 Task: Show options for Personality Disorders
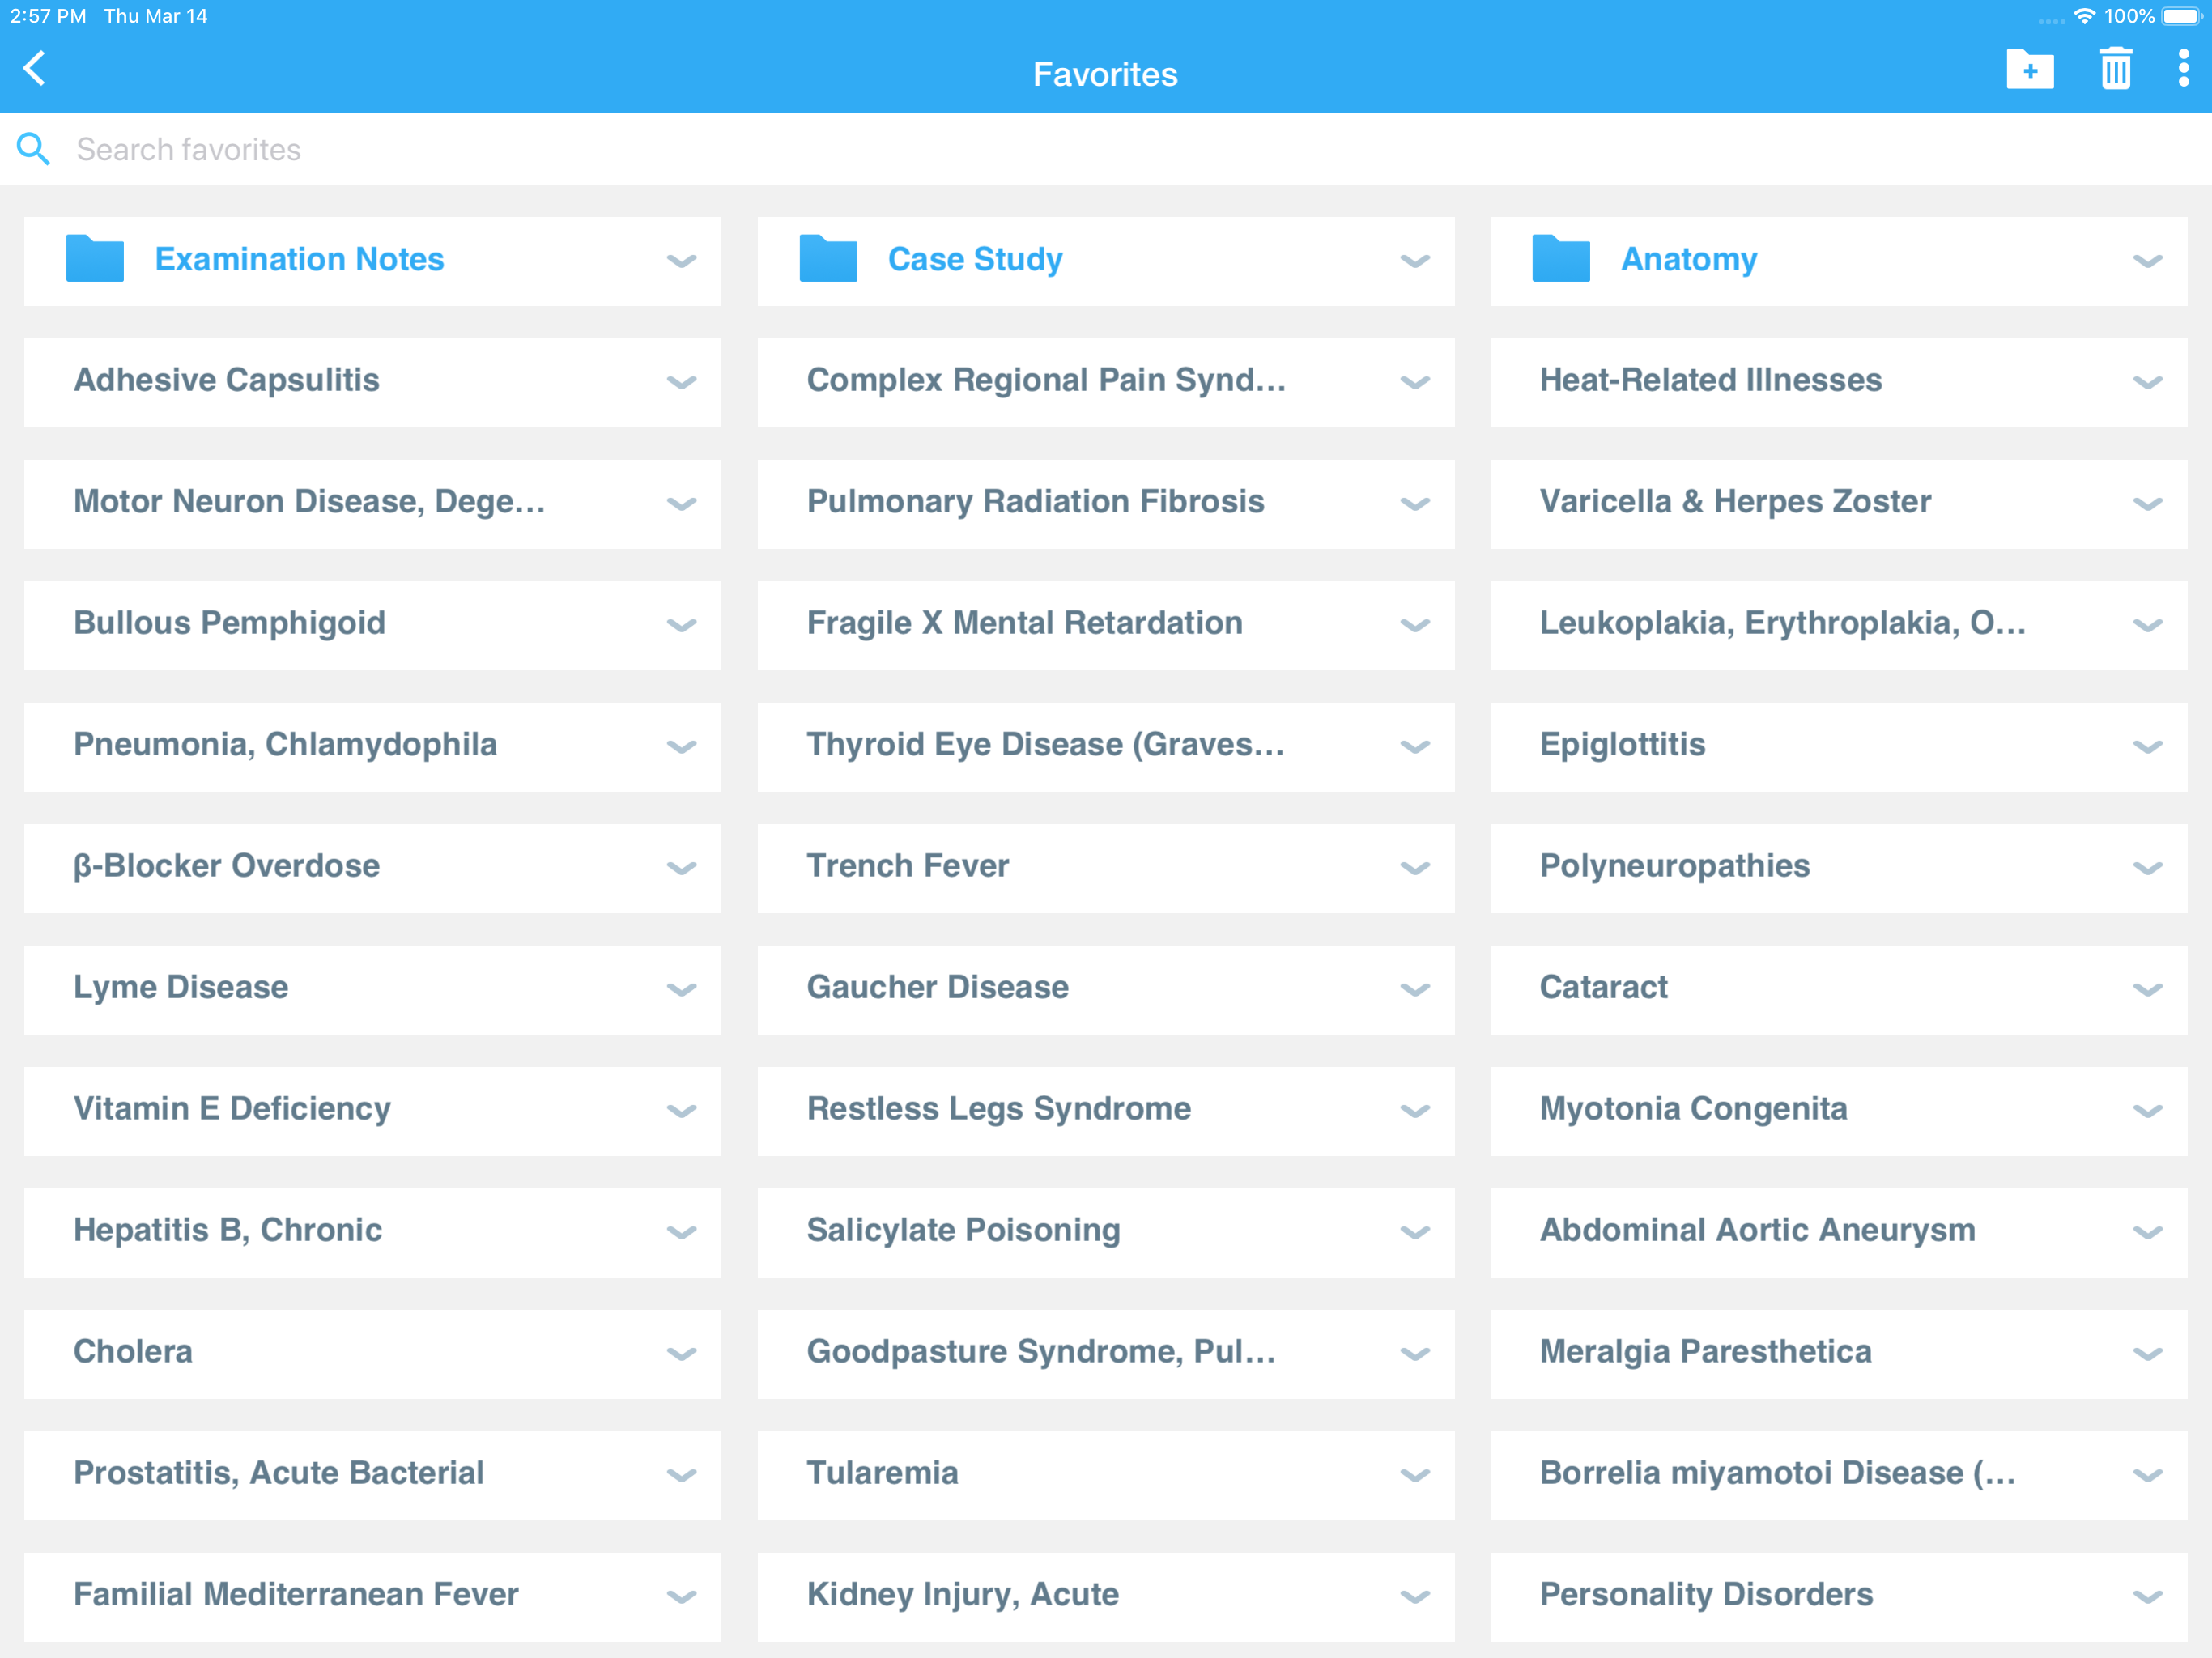point(2147,1597)
